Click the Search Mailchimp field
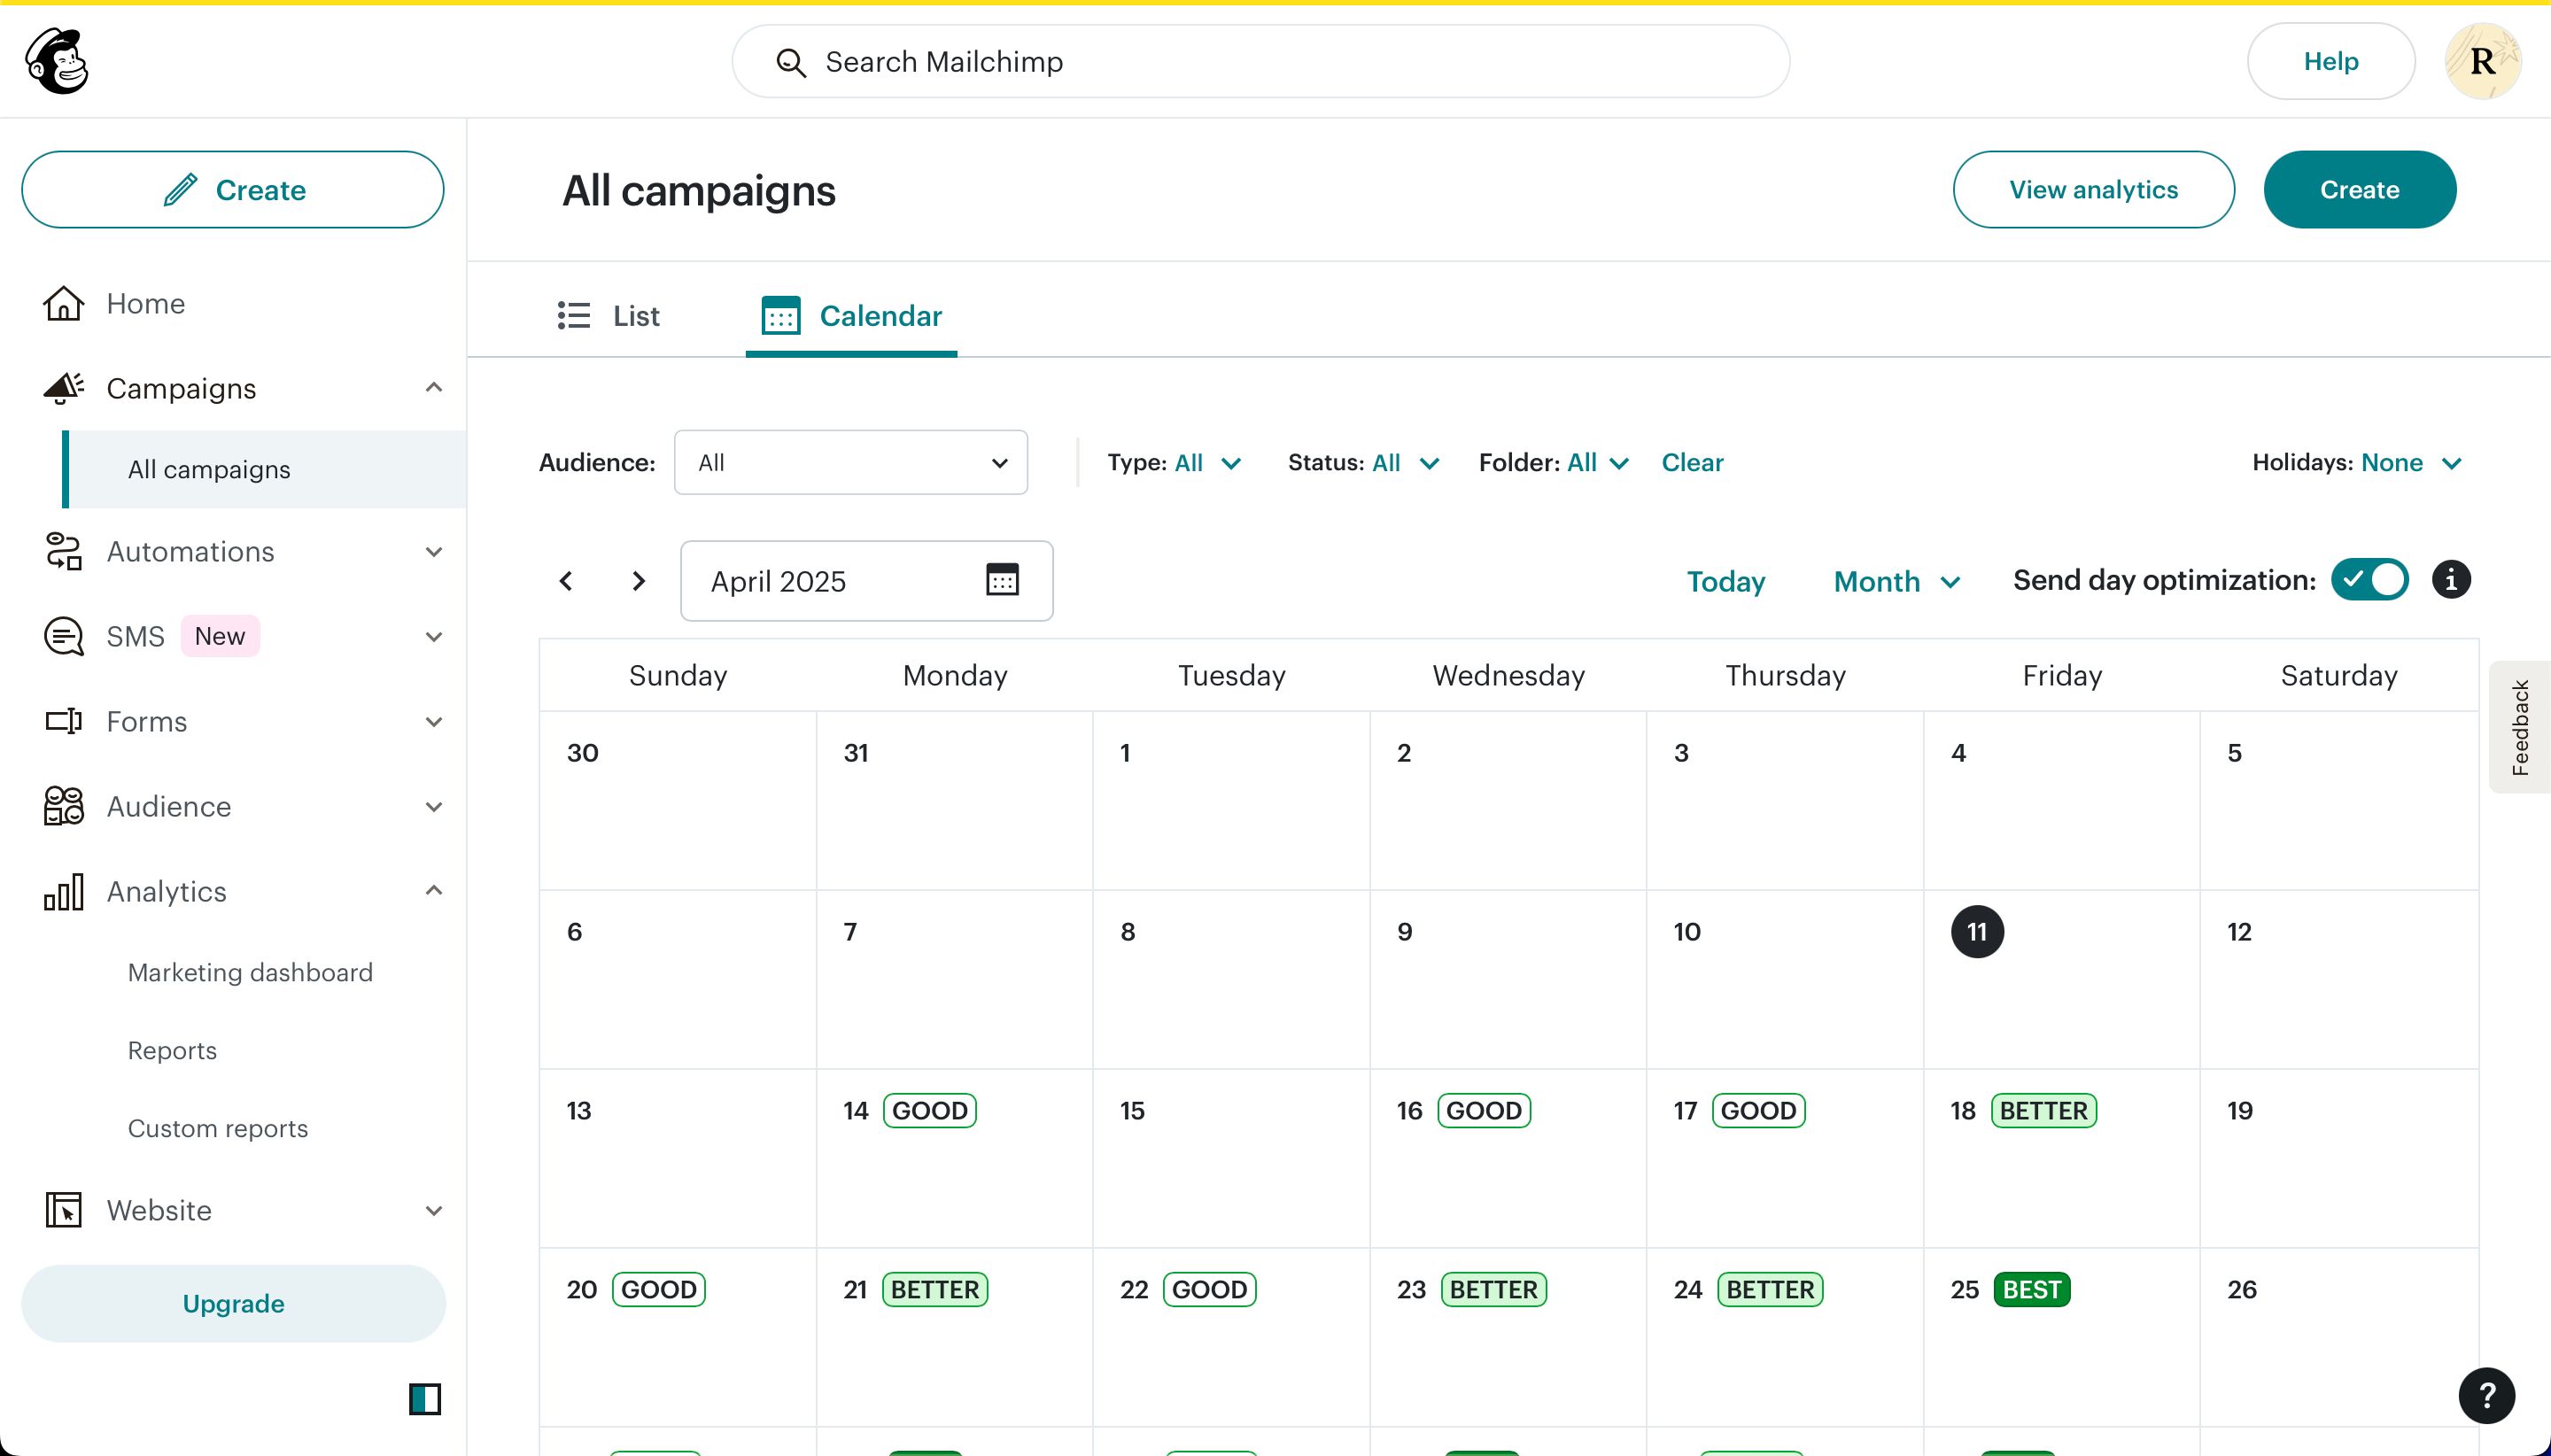 point(1260,62)
